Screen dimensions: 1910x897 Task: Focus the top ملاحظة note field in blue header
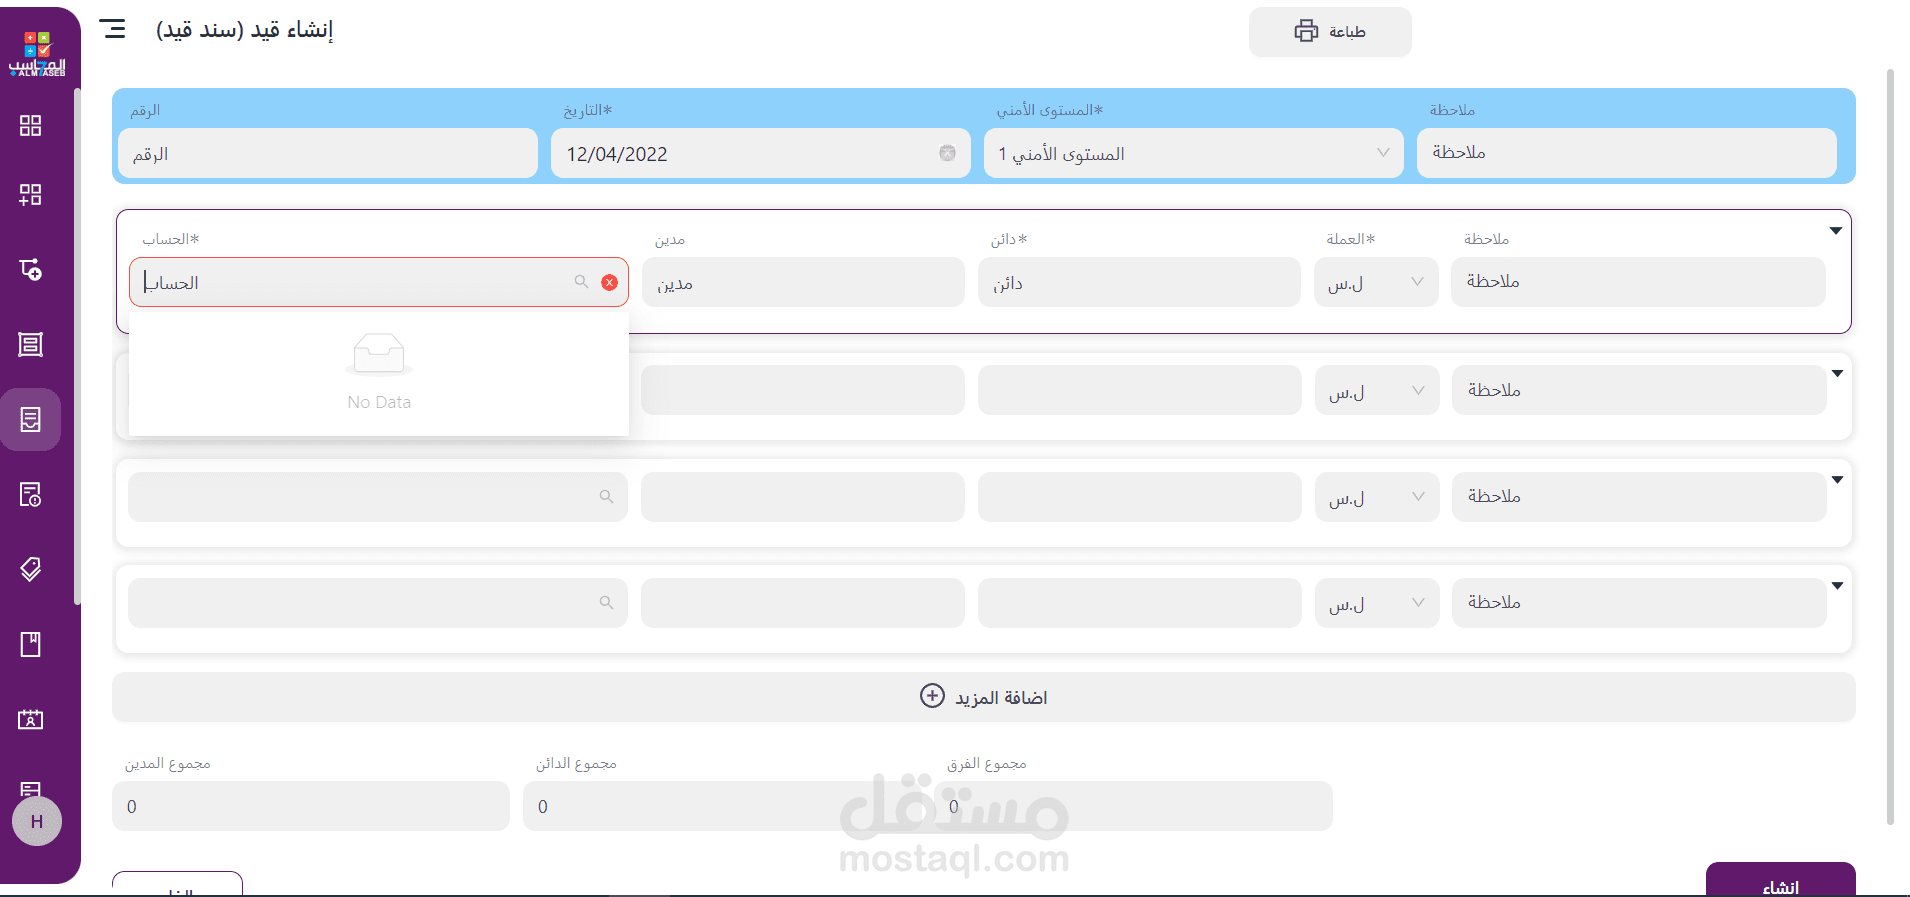coord(1627,153)
